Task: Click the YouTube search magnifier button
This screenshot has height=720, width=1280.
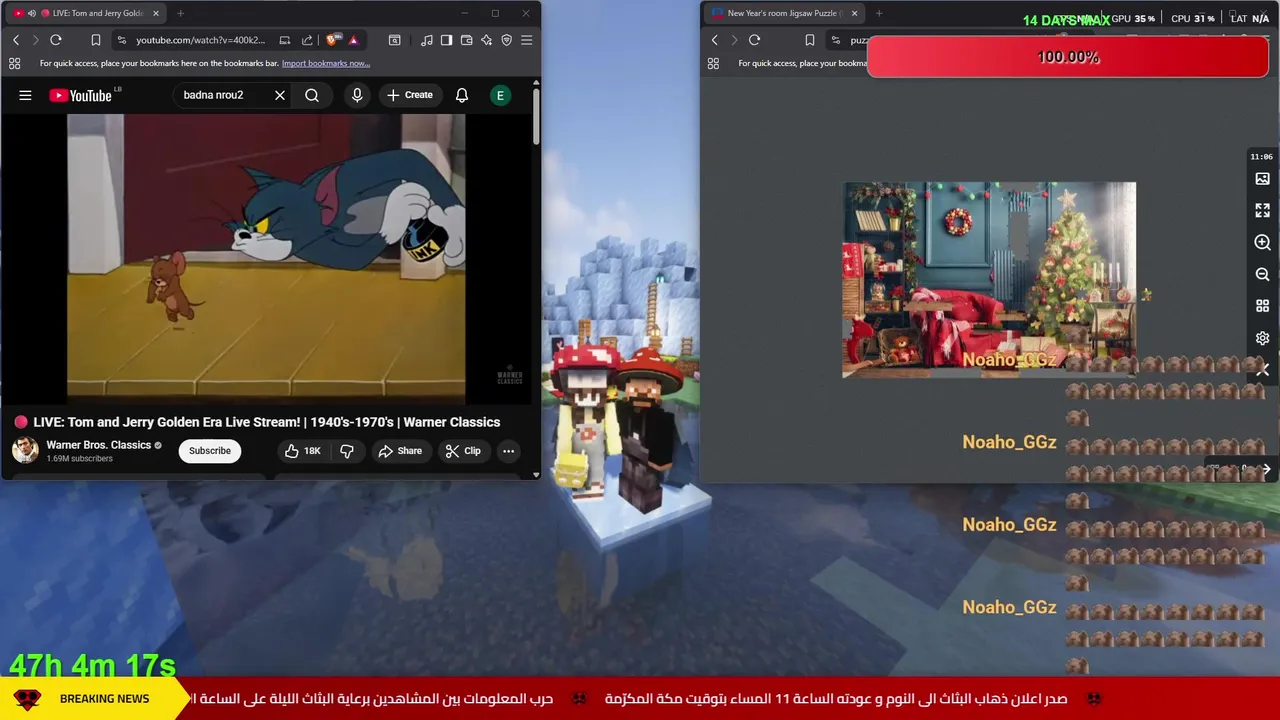Action: coord(312,95)
